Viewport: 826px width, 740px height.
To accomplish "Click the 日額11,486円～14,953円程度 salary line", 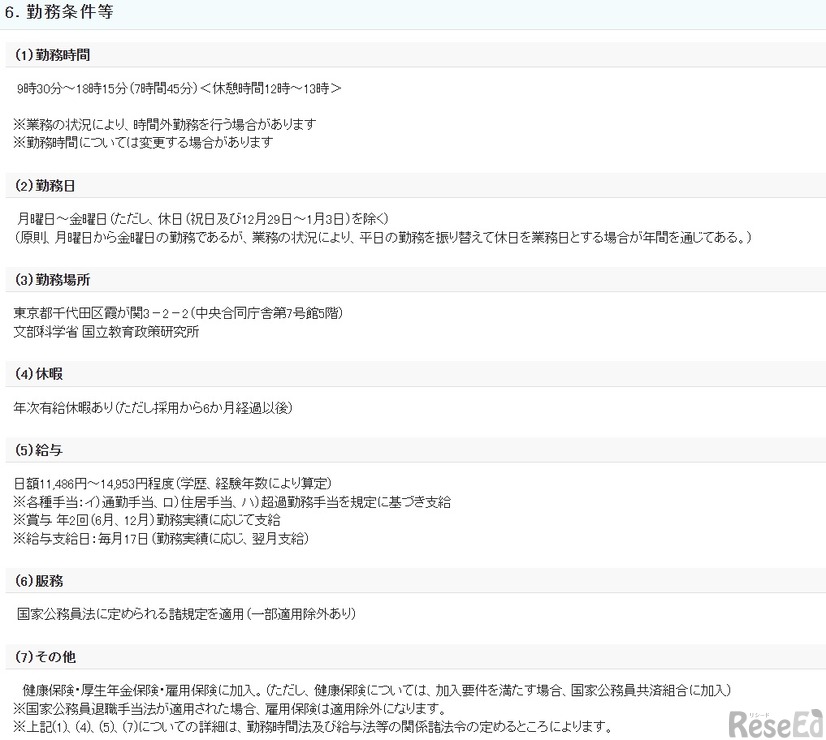I will click(173, 484).
